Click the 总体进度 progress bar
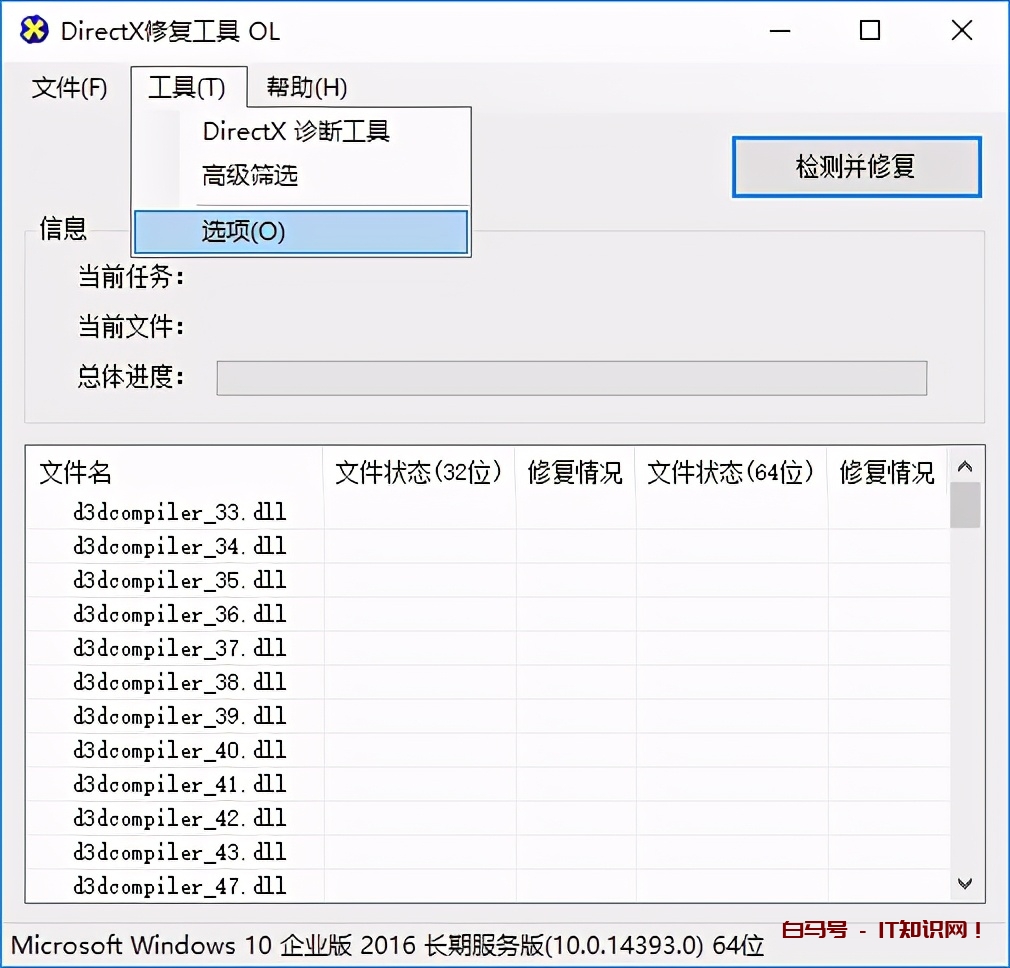Screen dimensions: 1010x968 coord(571,378)
